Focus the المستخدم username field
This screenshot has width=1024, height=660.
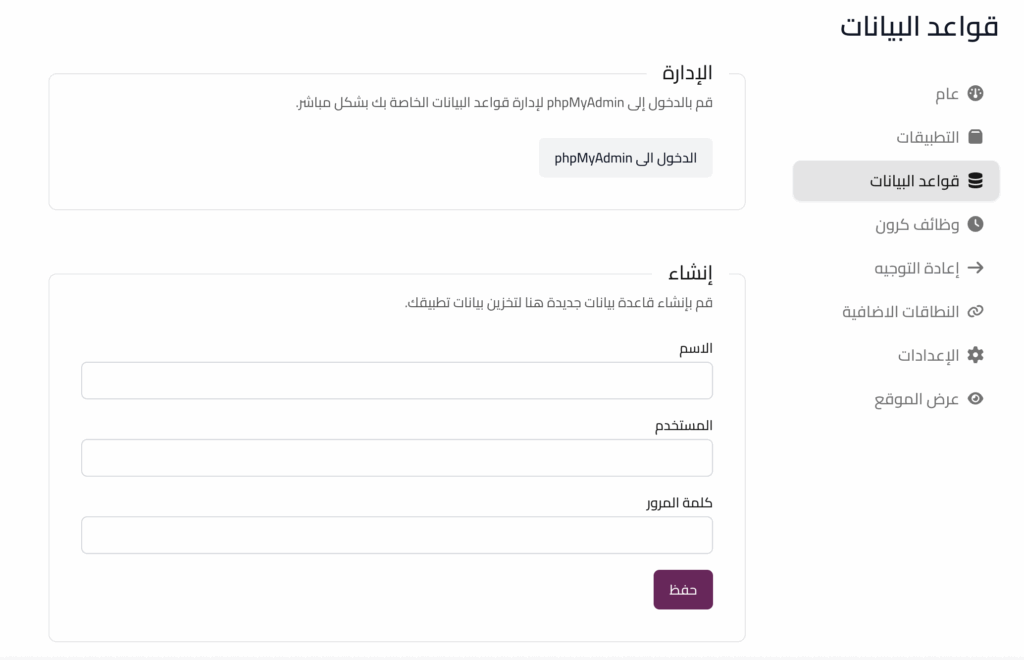396,458
